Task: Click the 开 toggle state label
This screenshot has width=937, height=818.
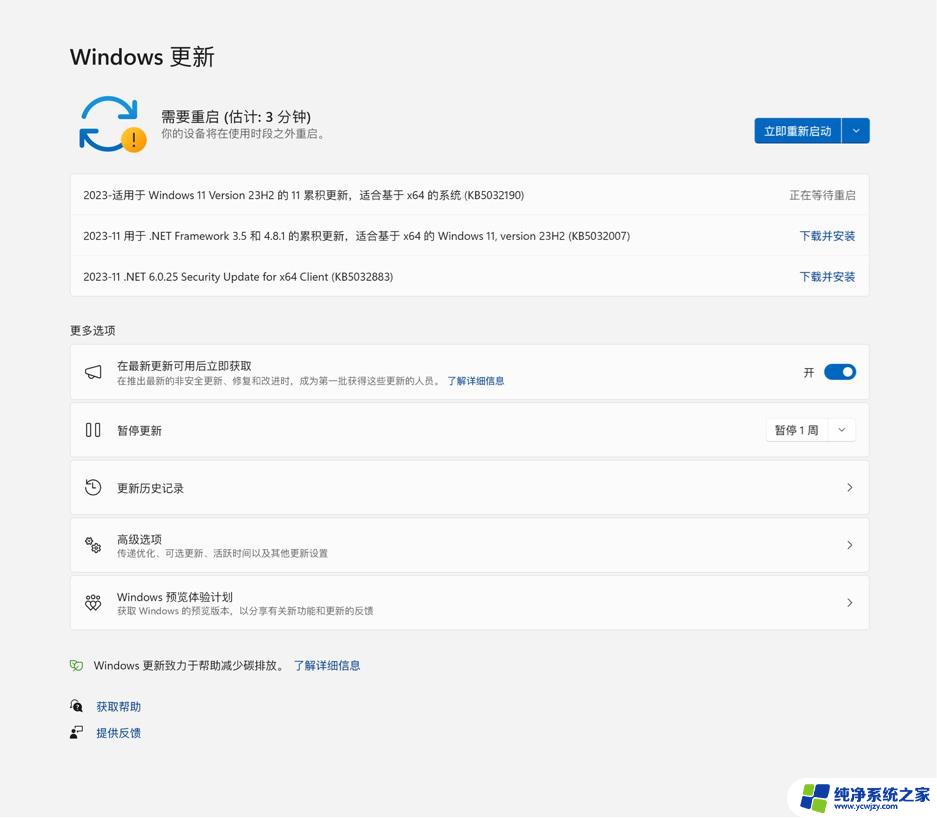Action: click(809, 373)
